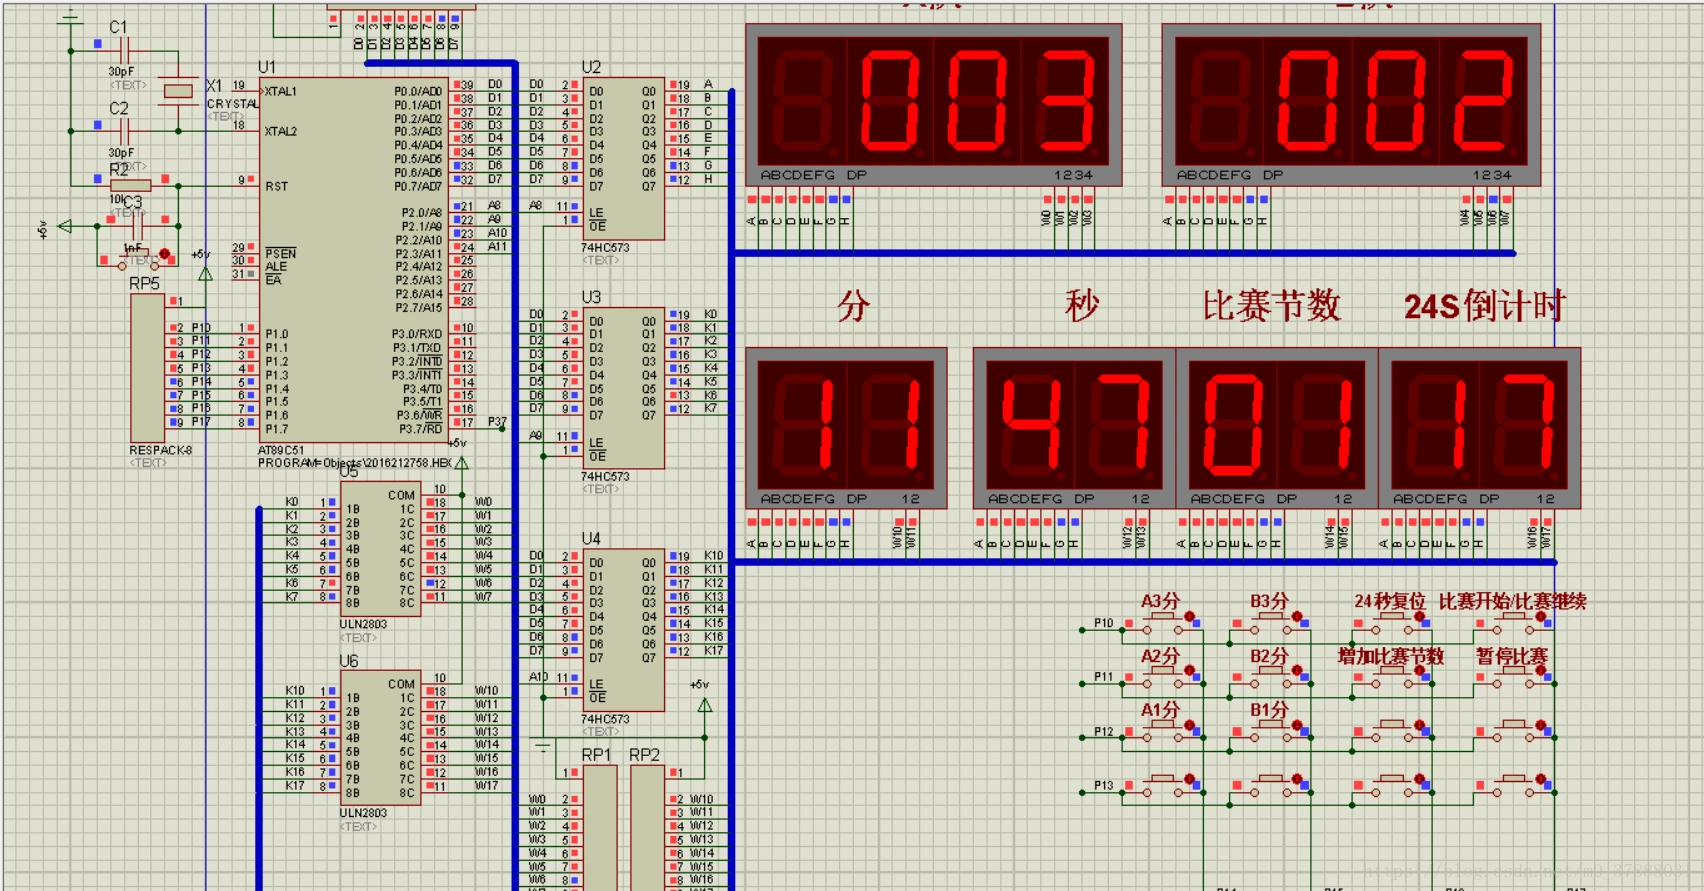Toggle the red latch dot on 24秒复位 switch

[1419, 617]
